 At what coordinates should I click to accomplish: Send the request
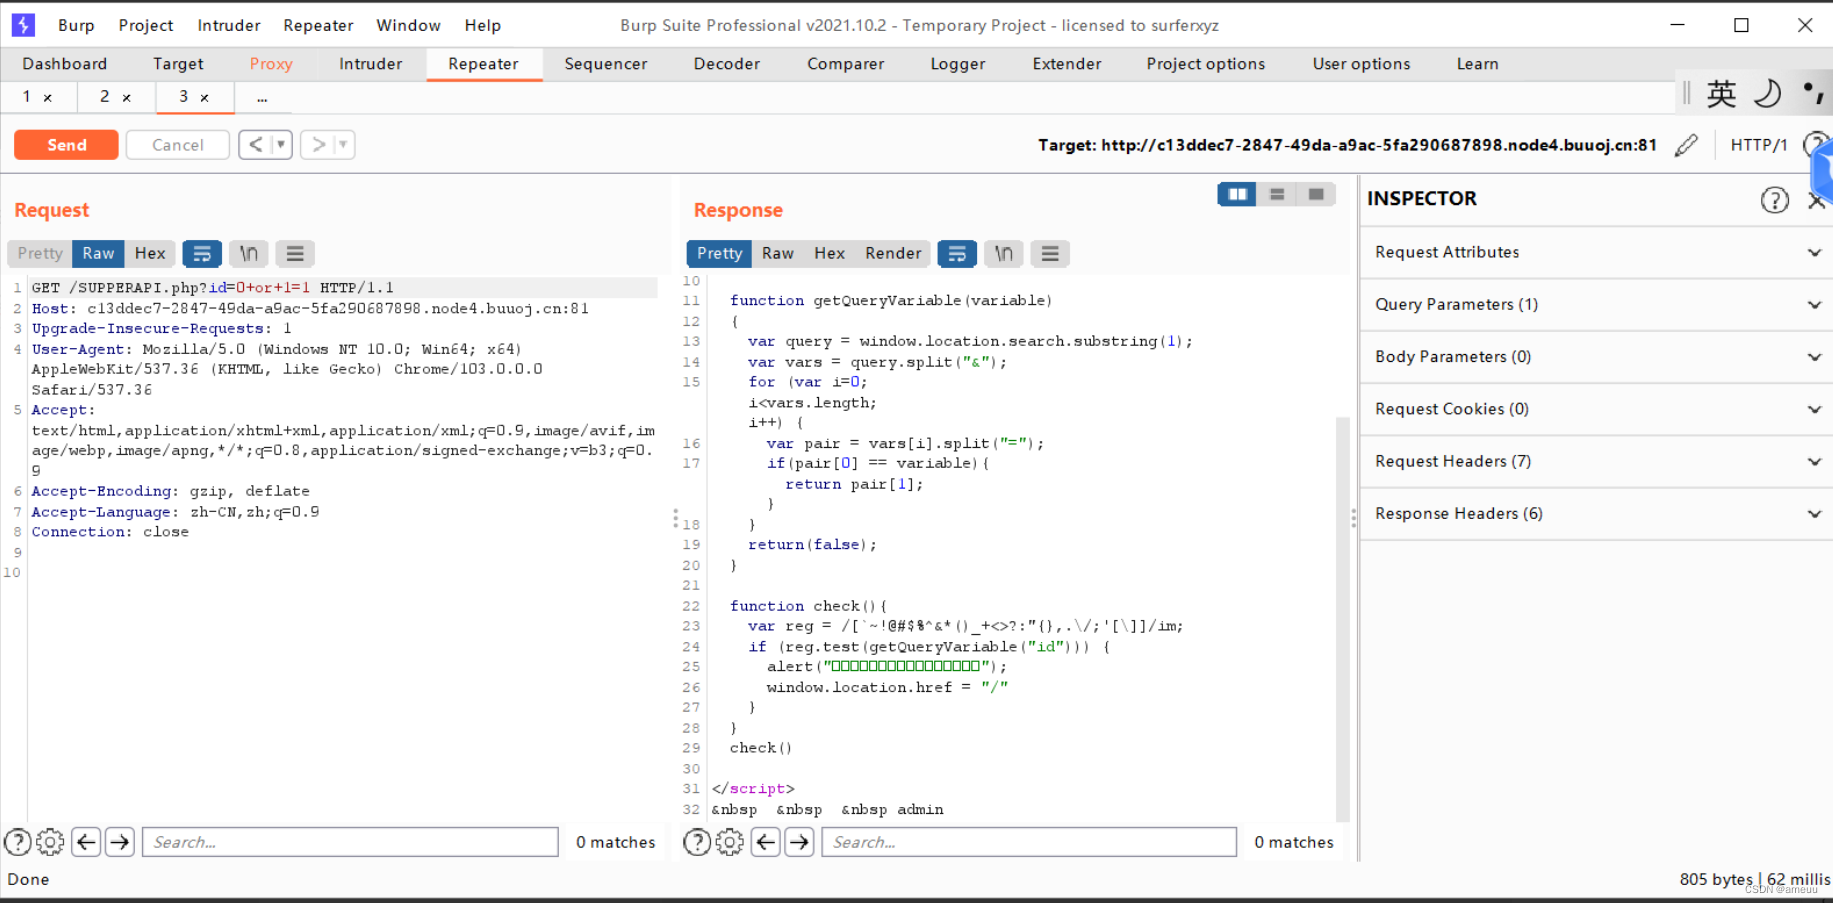66,145
